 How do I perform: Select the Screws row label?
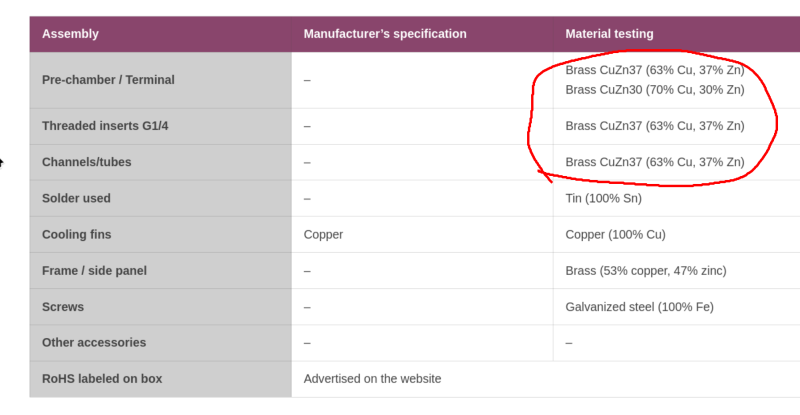63,307
